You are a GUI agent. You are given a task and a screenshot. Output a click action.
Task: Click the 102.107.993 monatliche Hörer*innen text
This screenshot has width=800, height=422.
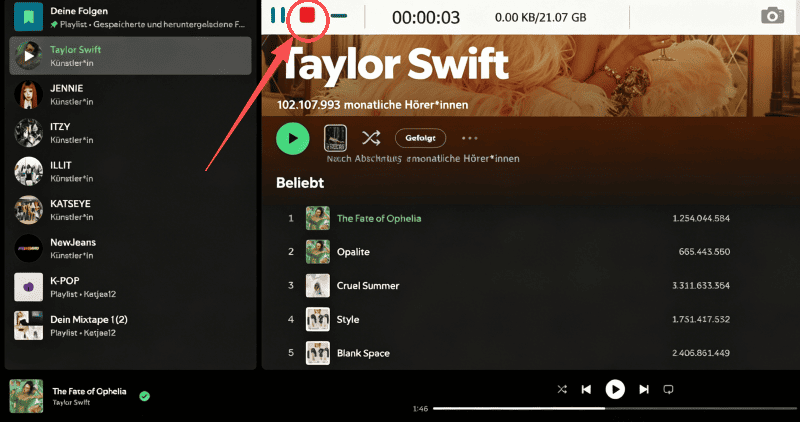point(372,105)
